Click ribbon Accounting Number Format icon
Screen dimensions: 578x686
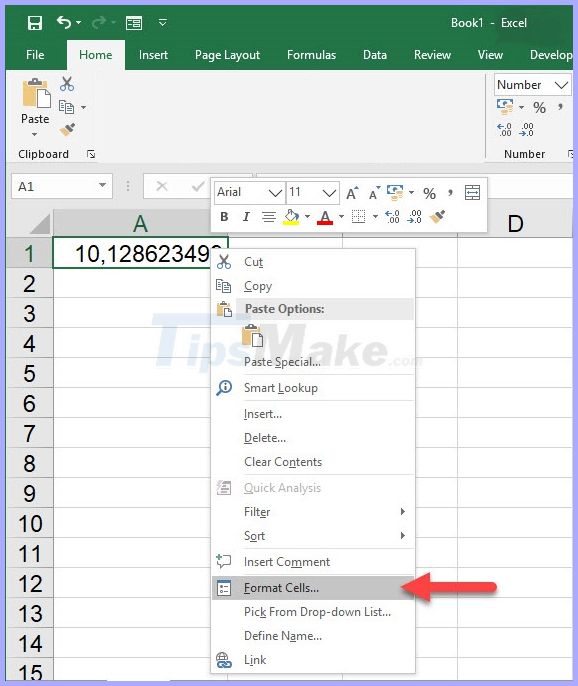click(504, 107)
